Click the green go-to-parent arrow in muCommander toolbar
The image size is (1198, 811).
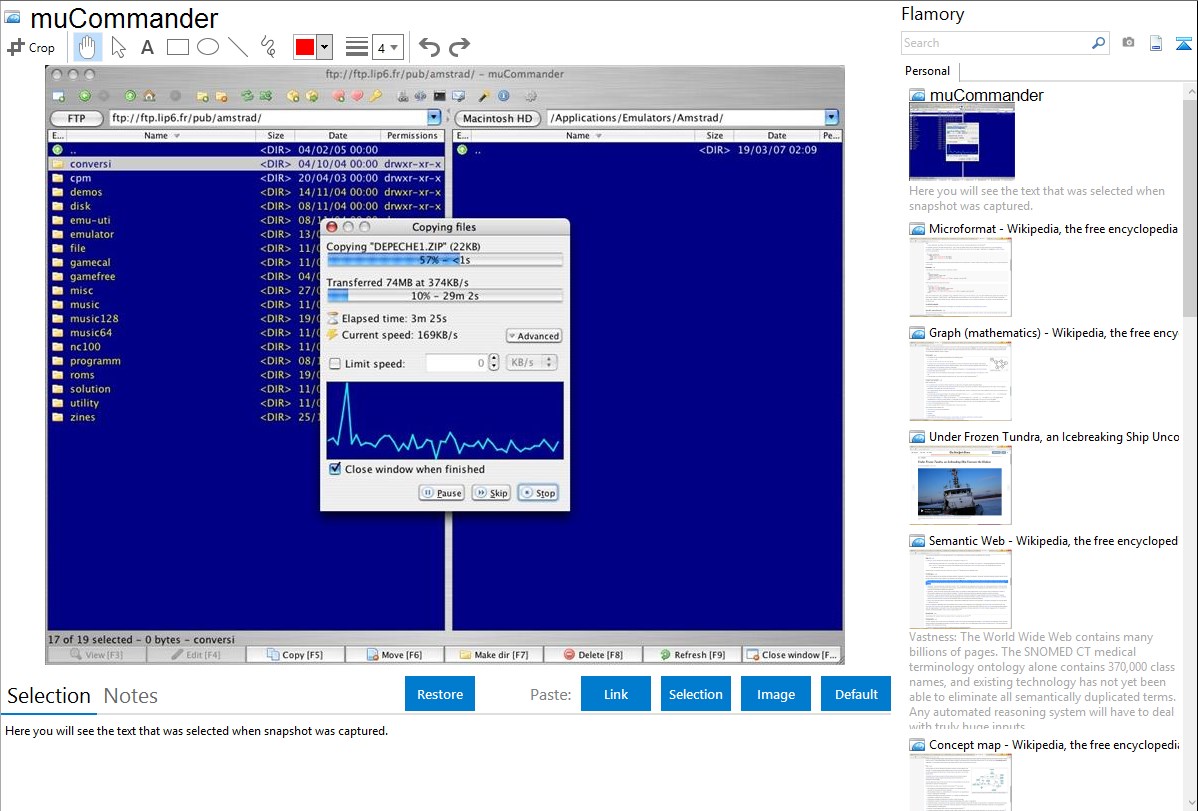coord(130,96)
